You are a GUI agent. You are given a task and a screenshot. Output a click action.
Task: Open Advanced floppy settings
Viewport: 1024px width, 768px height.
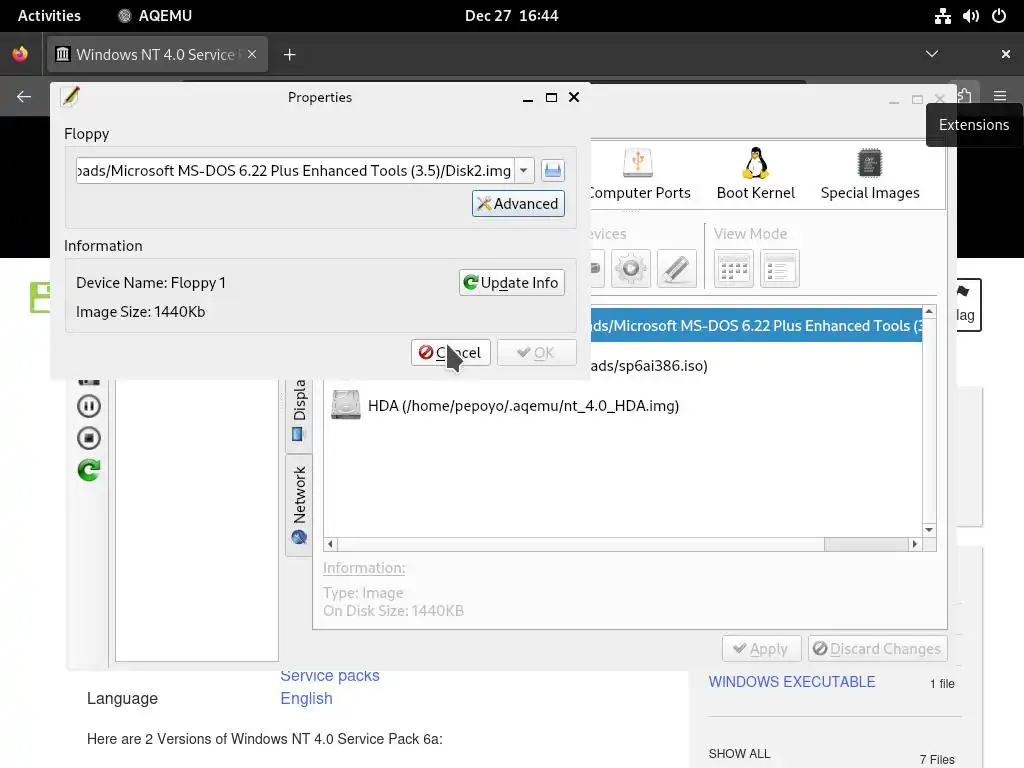tap(518, 204)
